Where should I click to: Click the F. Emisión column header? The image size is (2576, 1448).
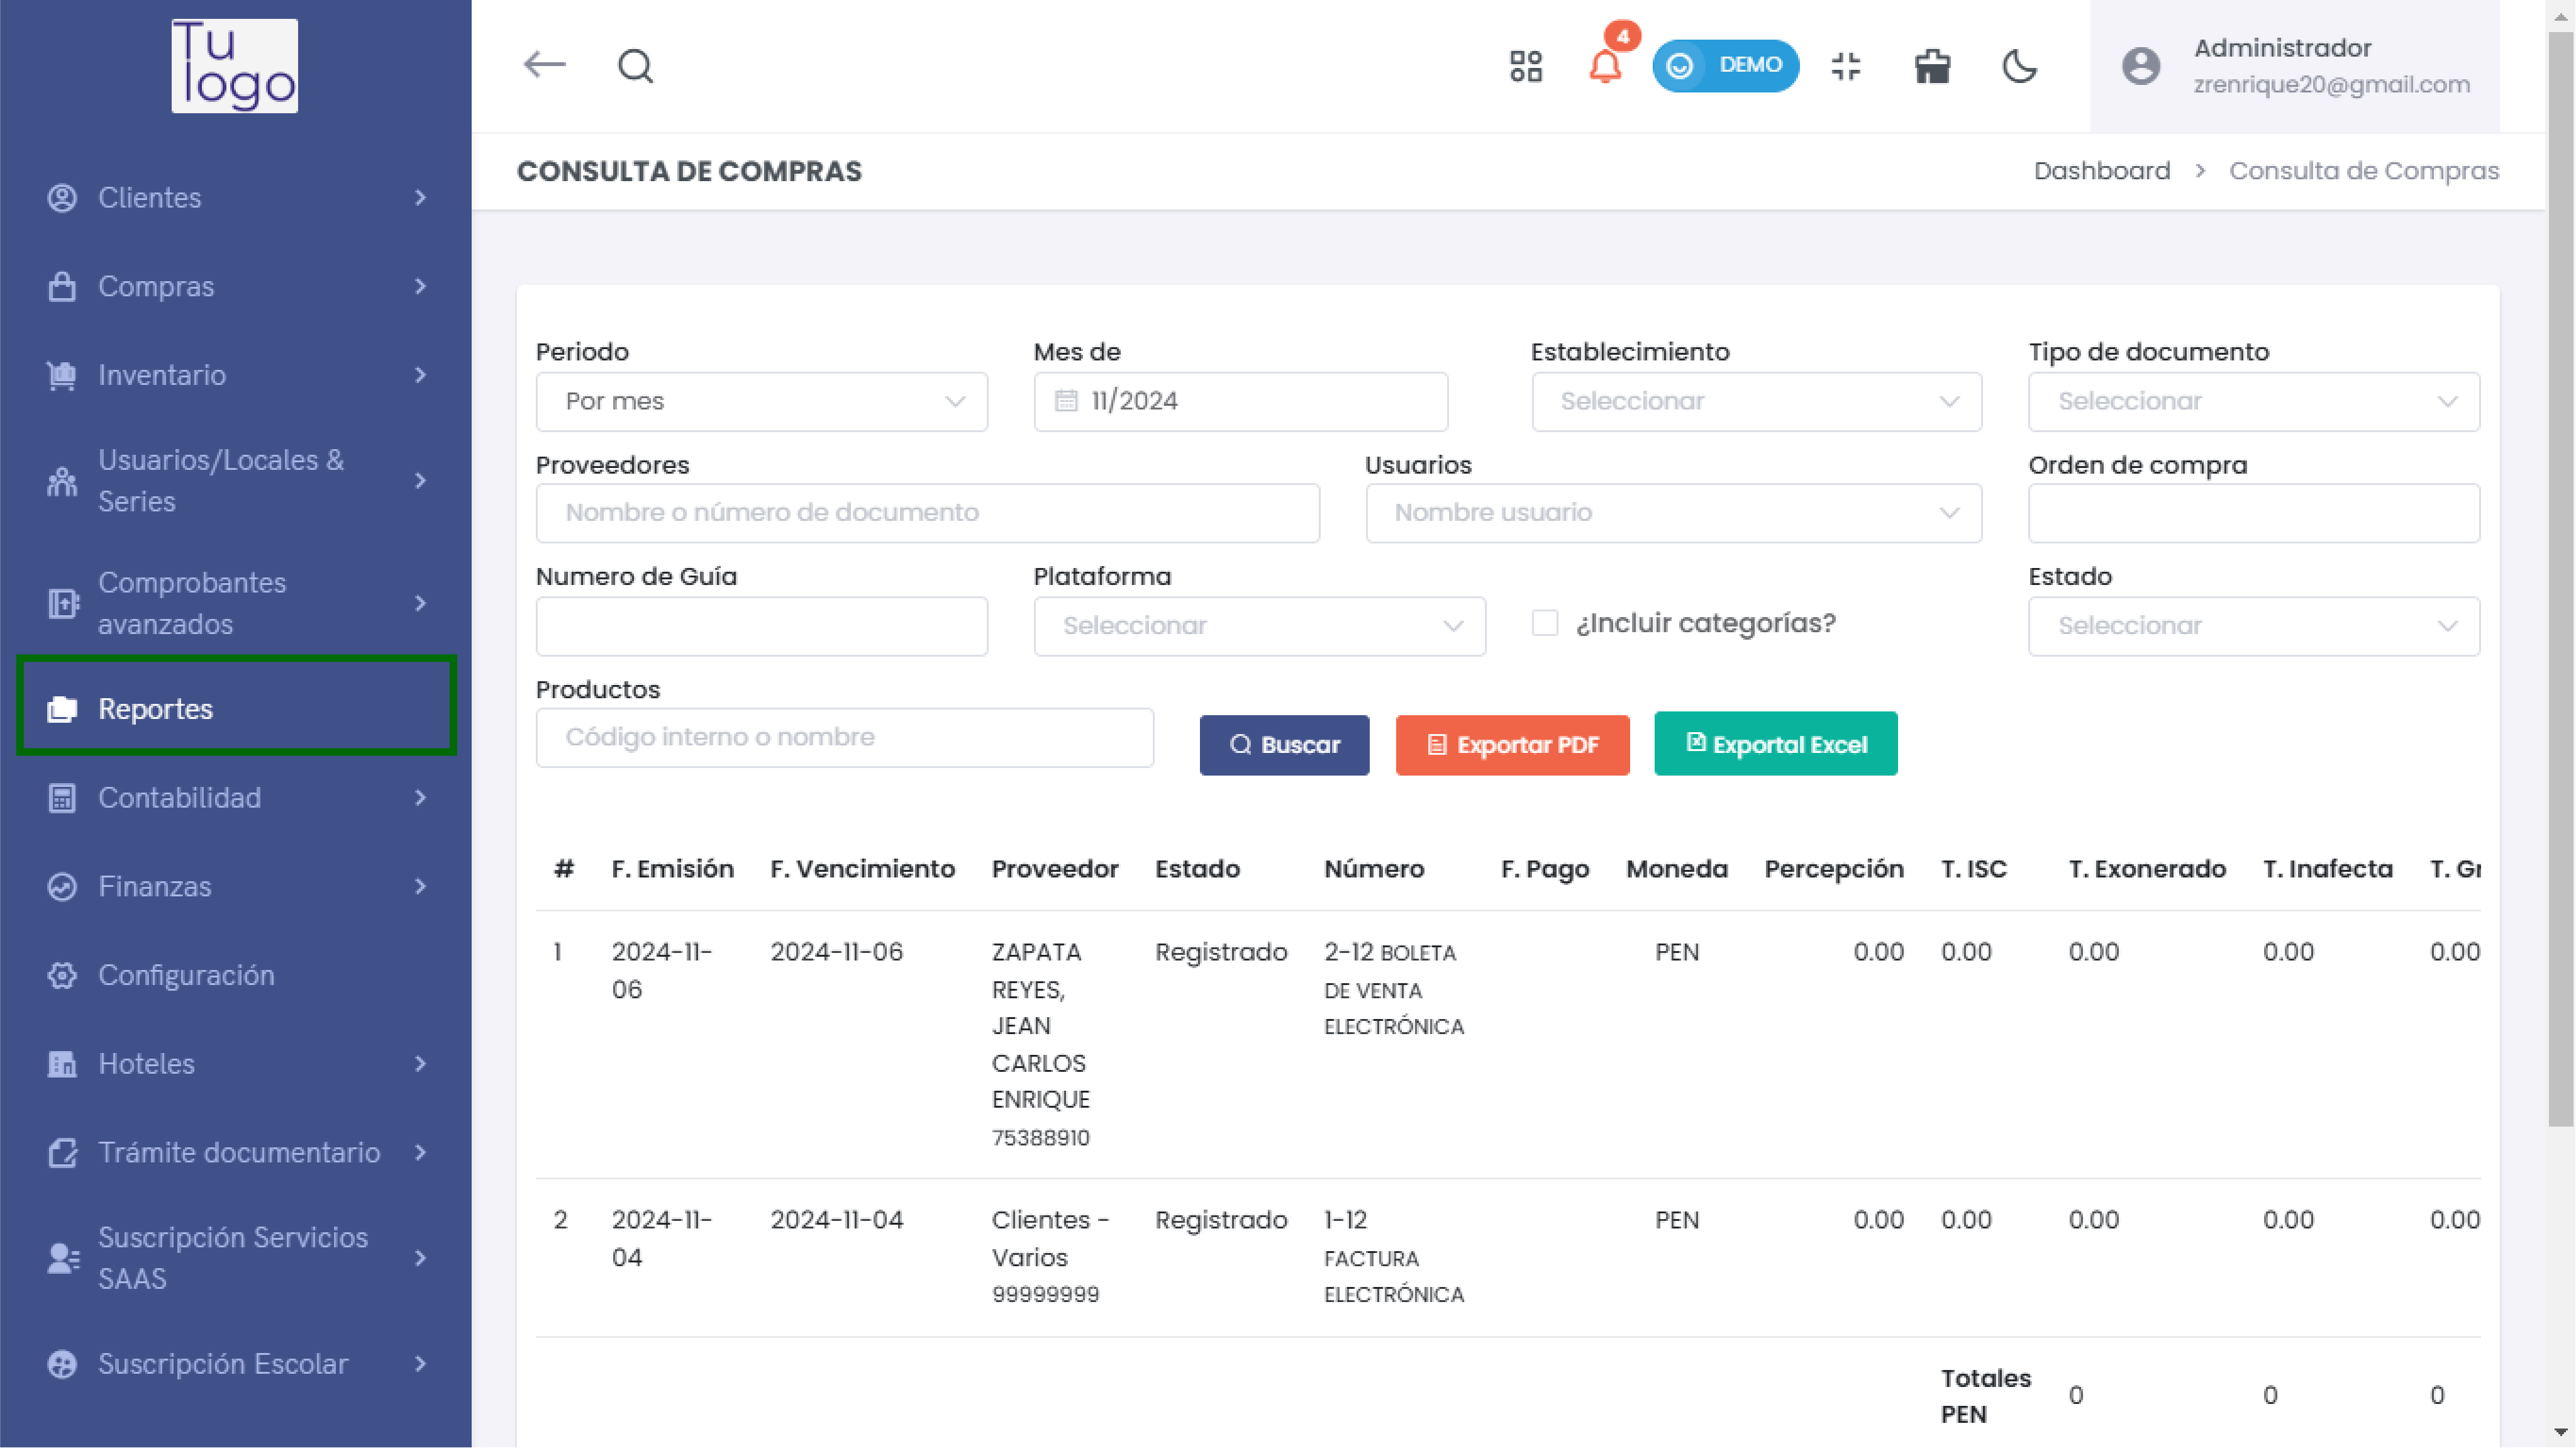pyautogui.click(x=672, y=869)
